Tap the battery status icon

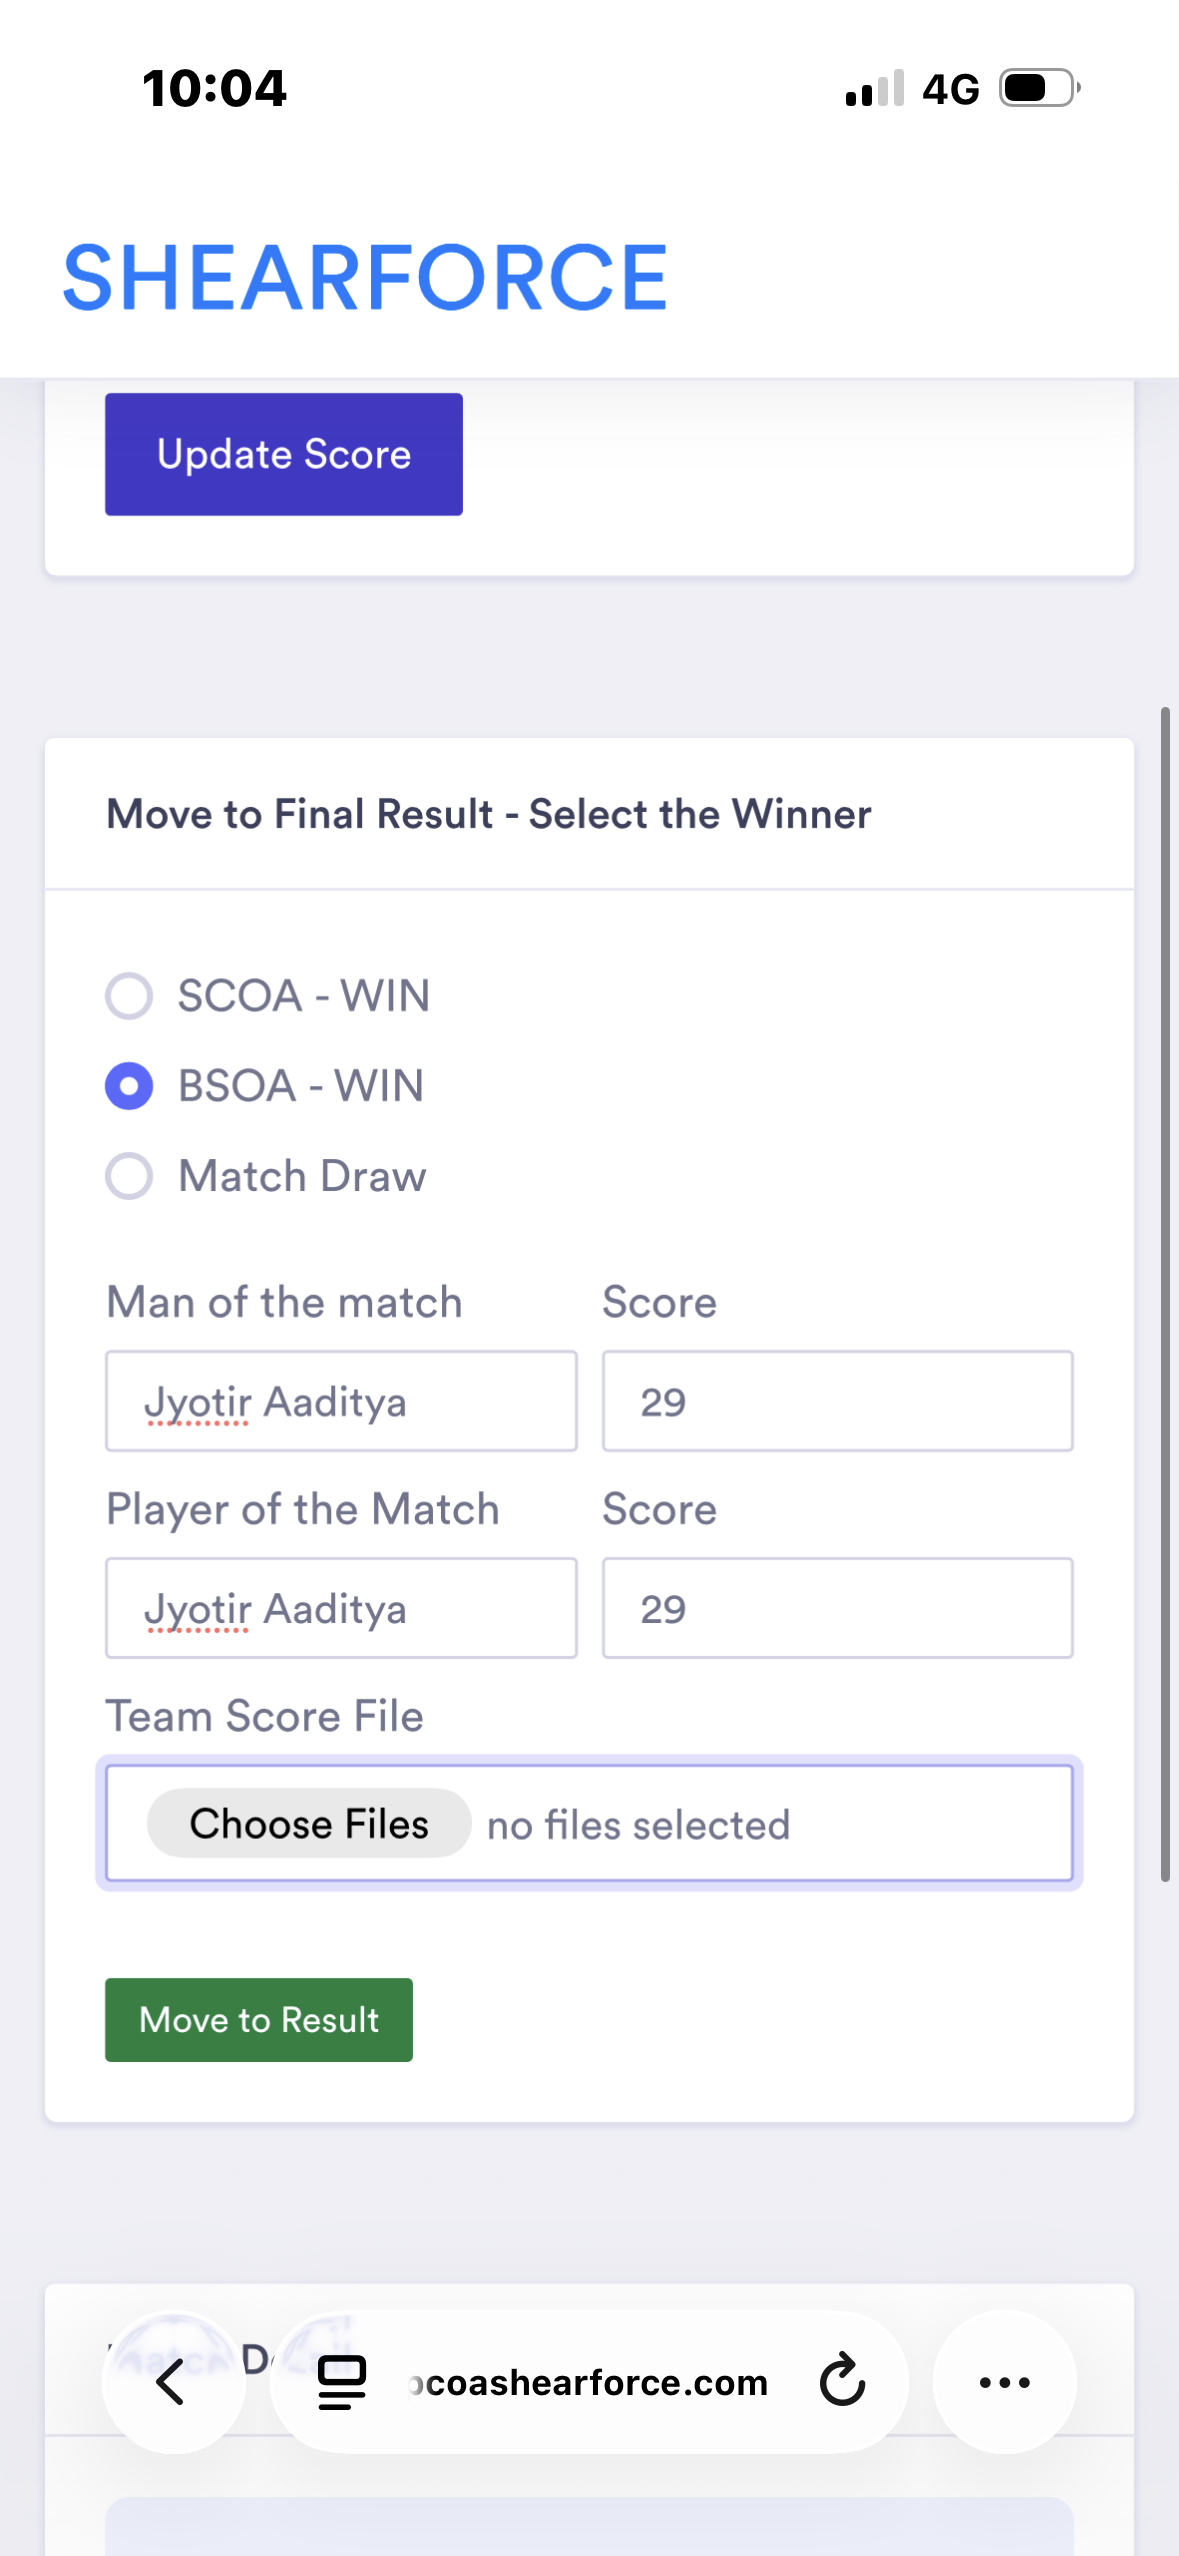tap(1040, 88)
